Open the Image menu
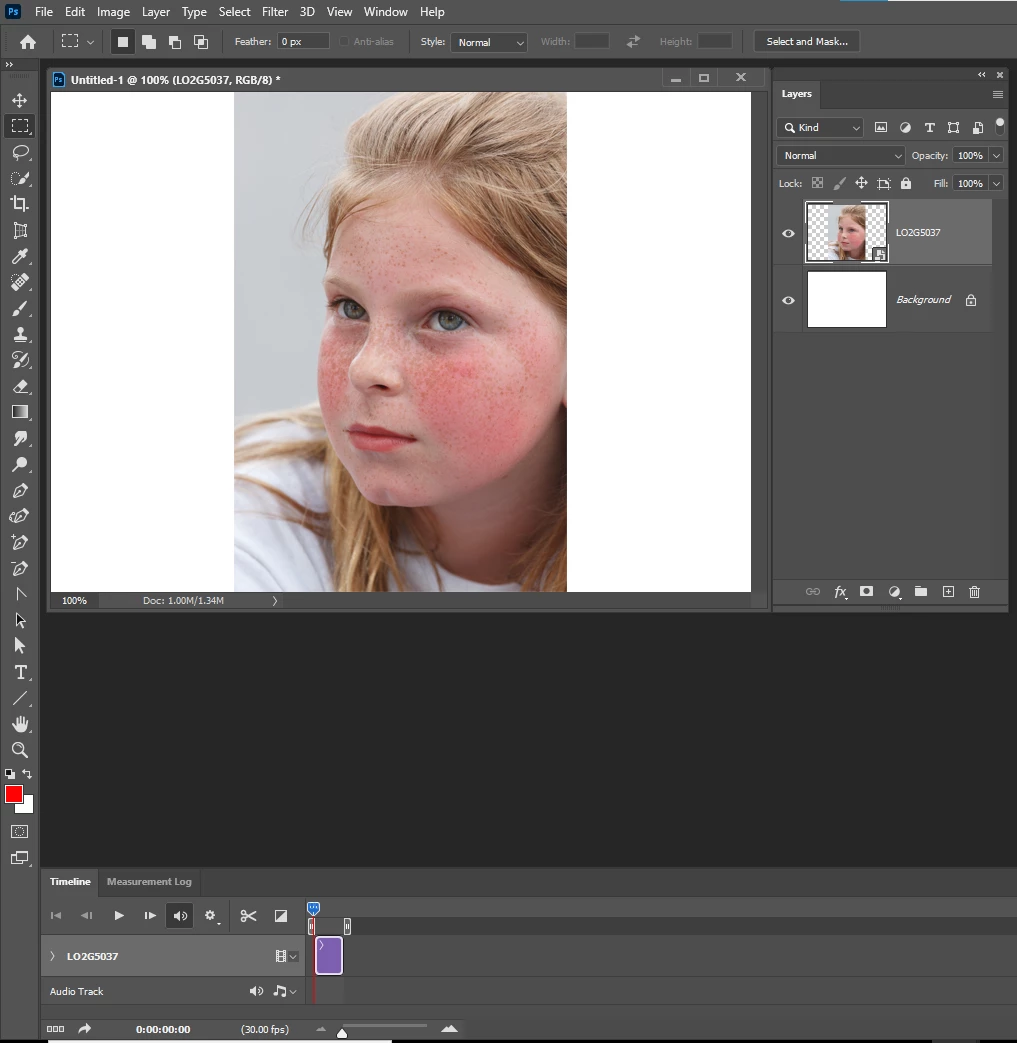 (x=113, y=12)
